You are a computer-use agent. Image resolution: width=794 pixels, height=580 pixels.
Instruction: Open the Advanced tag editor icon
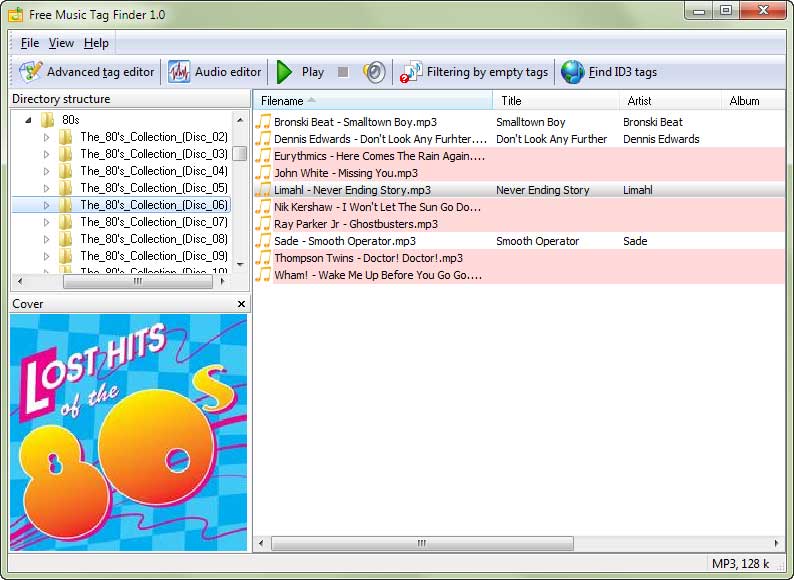pos(30,71)
